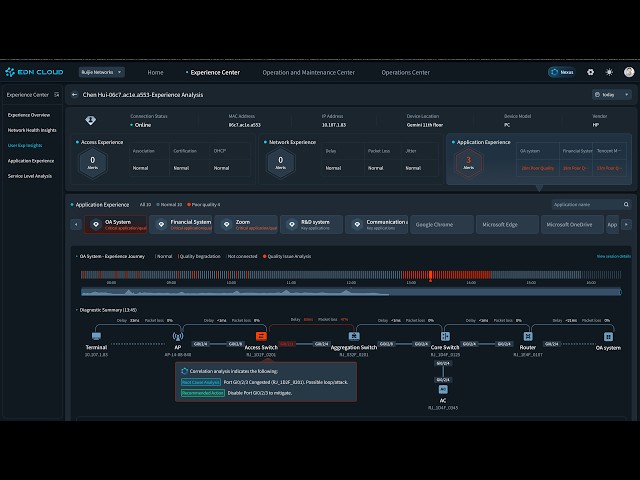640x480 pixels.
Task: Select User Exp Insights in the sidebar
Action: (25, 145)
